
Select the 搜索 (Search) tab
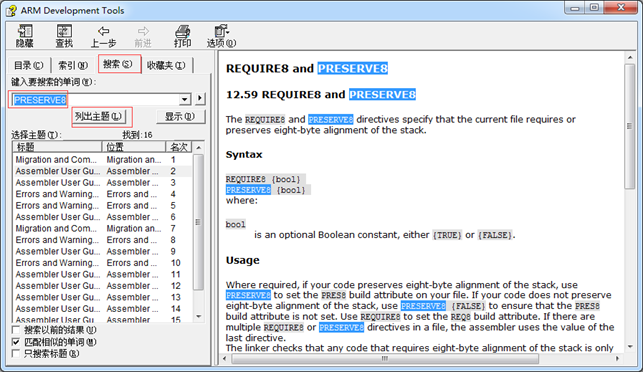(119, 64)
